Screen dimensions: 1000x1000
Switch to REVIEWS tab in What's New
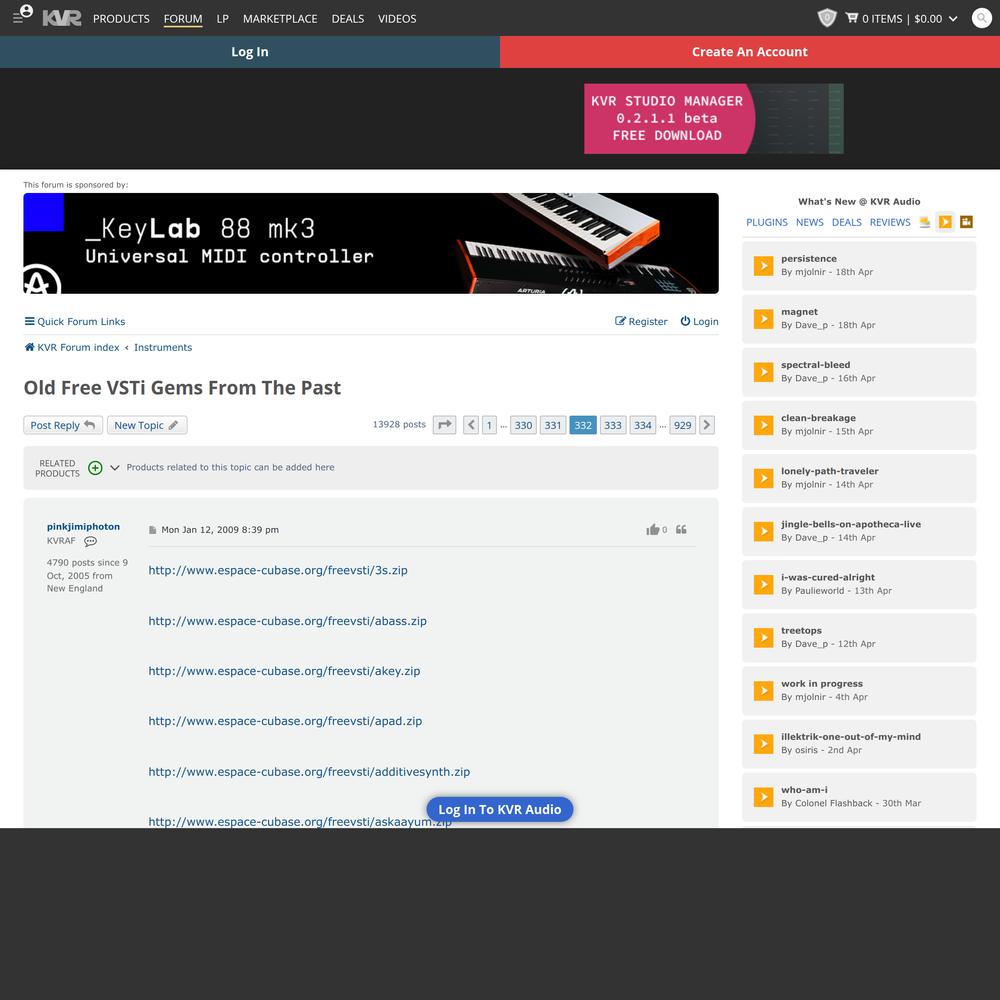click(890, 222)
